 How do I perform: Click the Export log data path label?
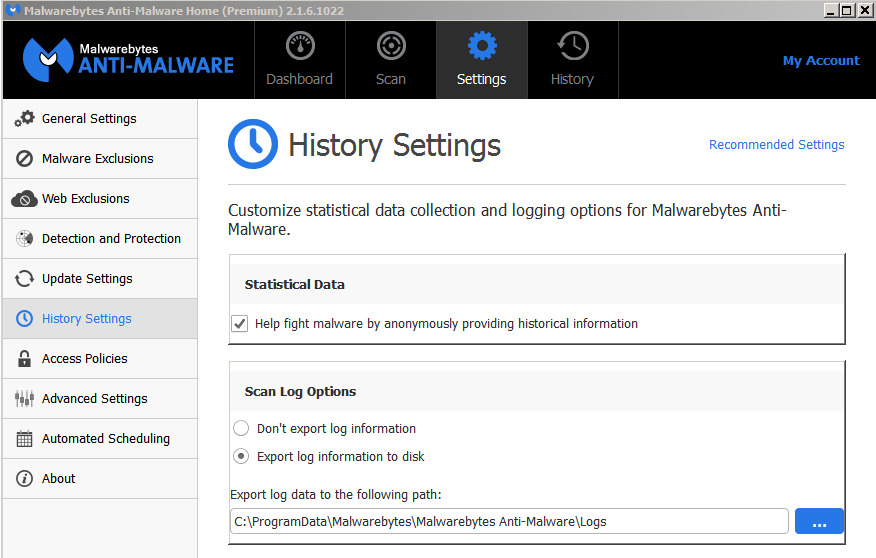point(336,494)
